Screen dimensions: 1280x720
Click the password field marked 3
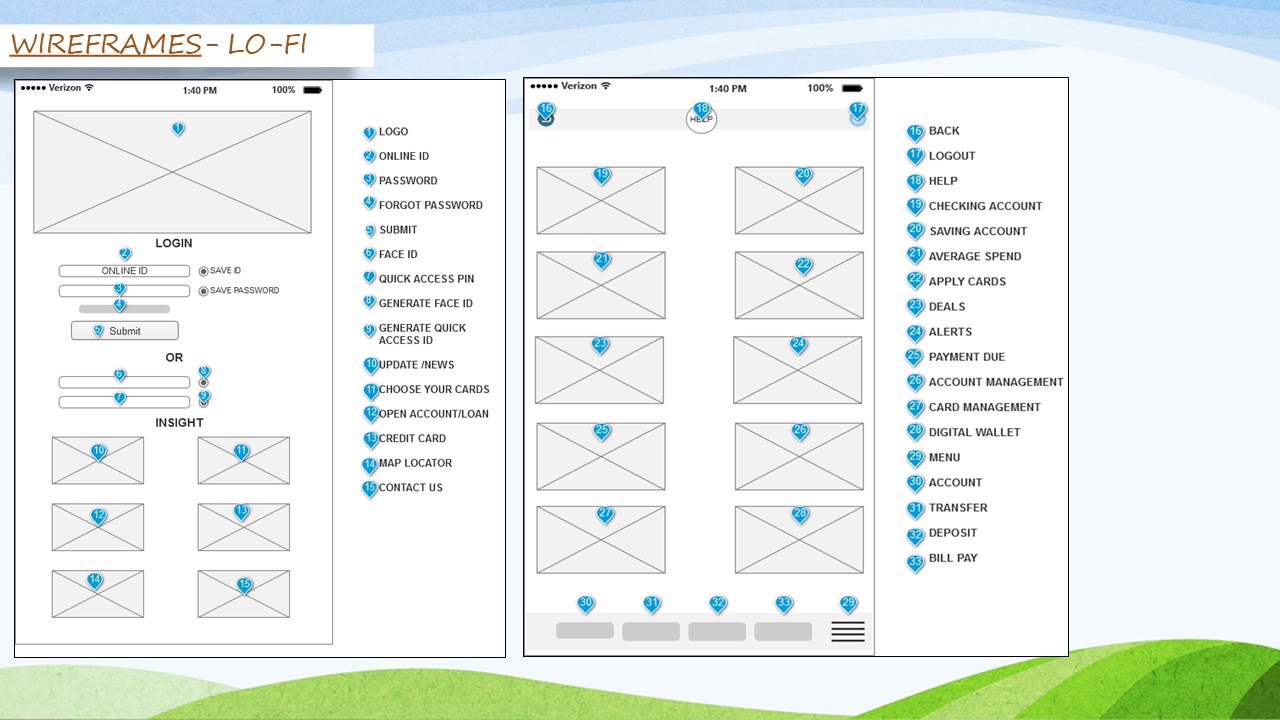[x=124, y=291]
